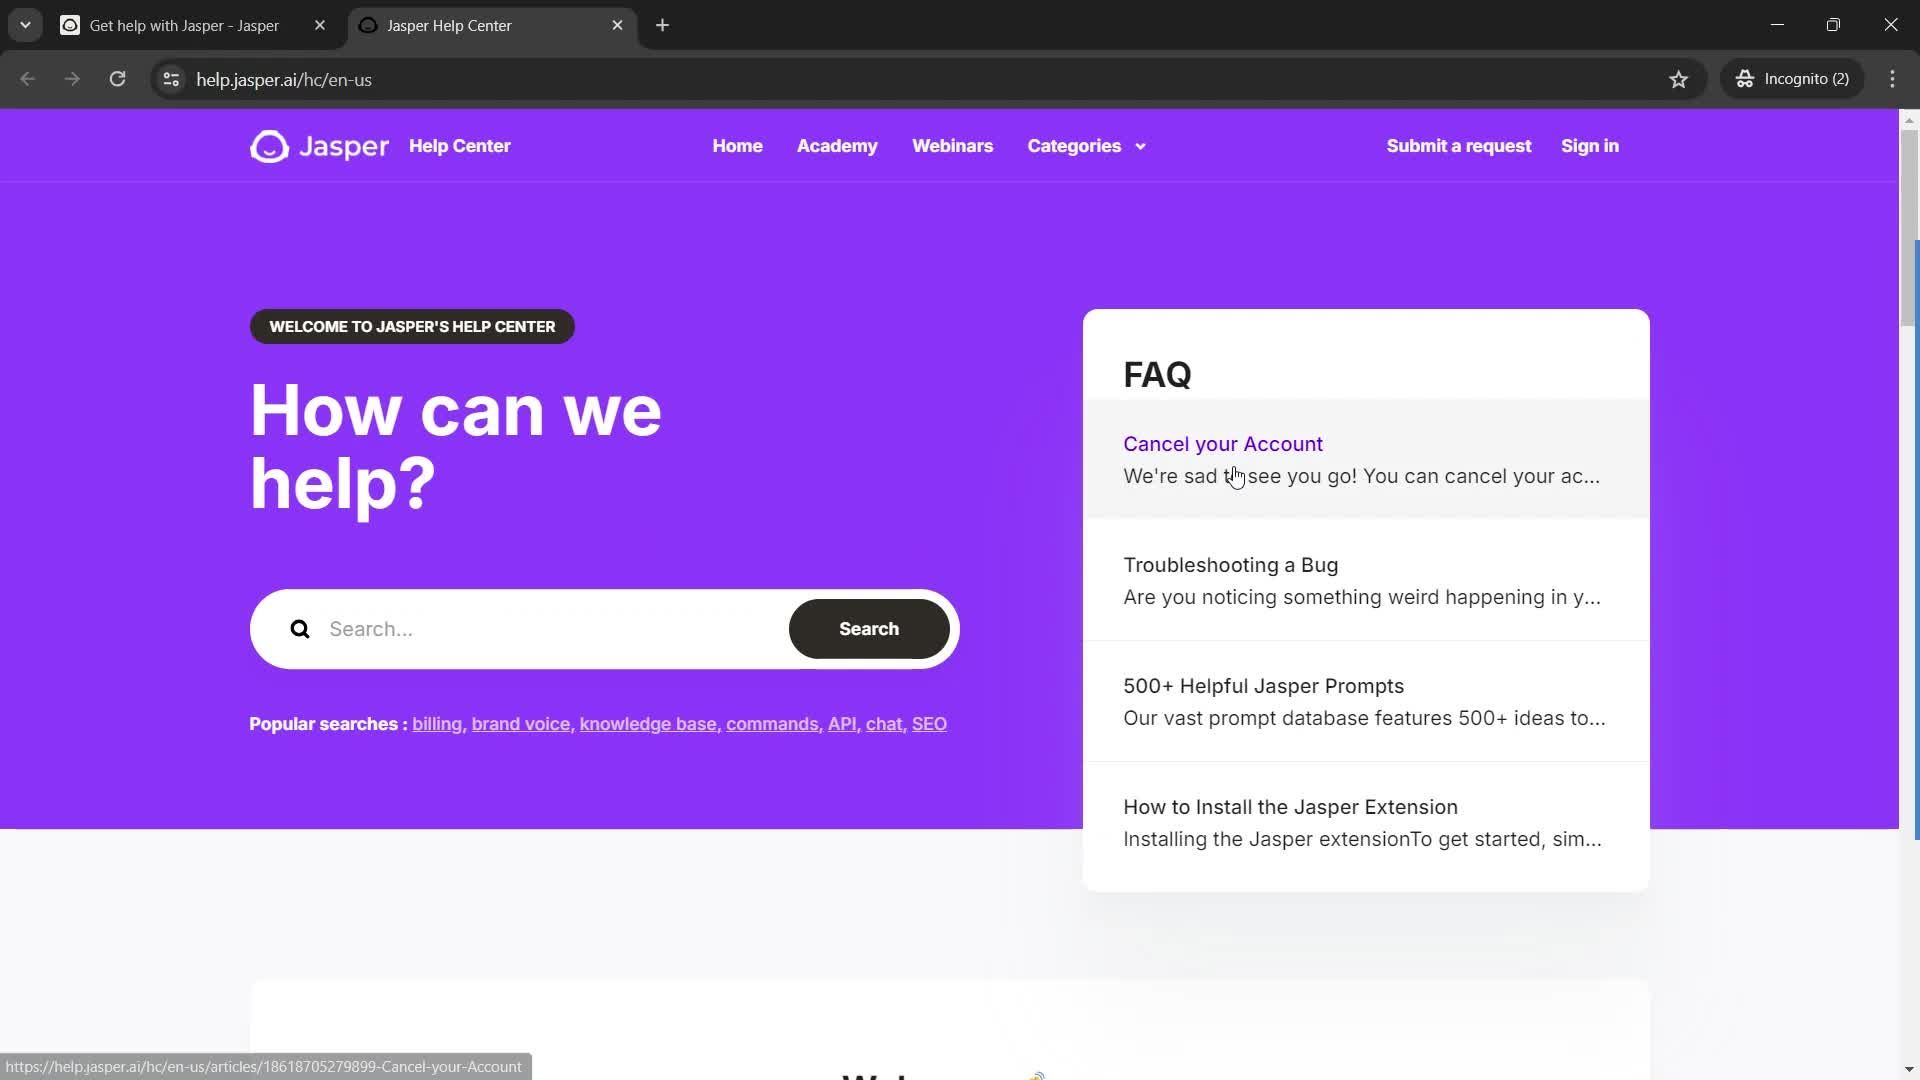Screen dimensions: 1920x1080
Task: Open the Troubleshooting a Bug FAQ
Action: [x=1366, y=581]
